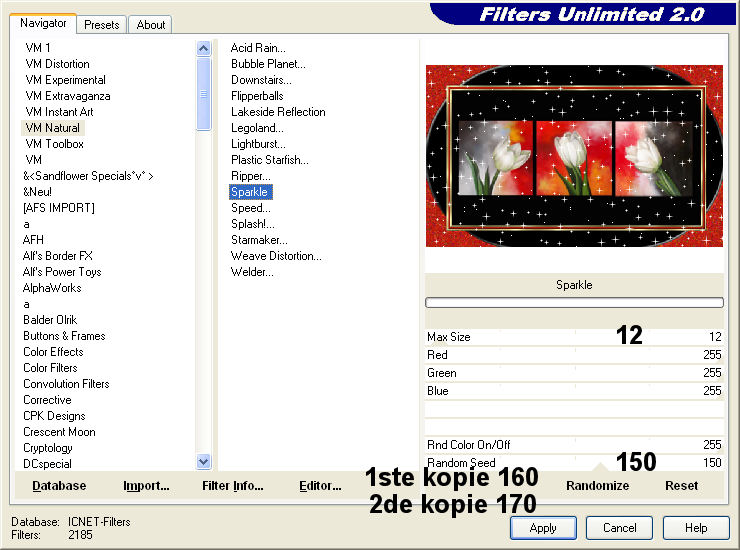Select &<Sandflower Specials°v° > category

coord(88,176)
